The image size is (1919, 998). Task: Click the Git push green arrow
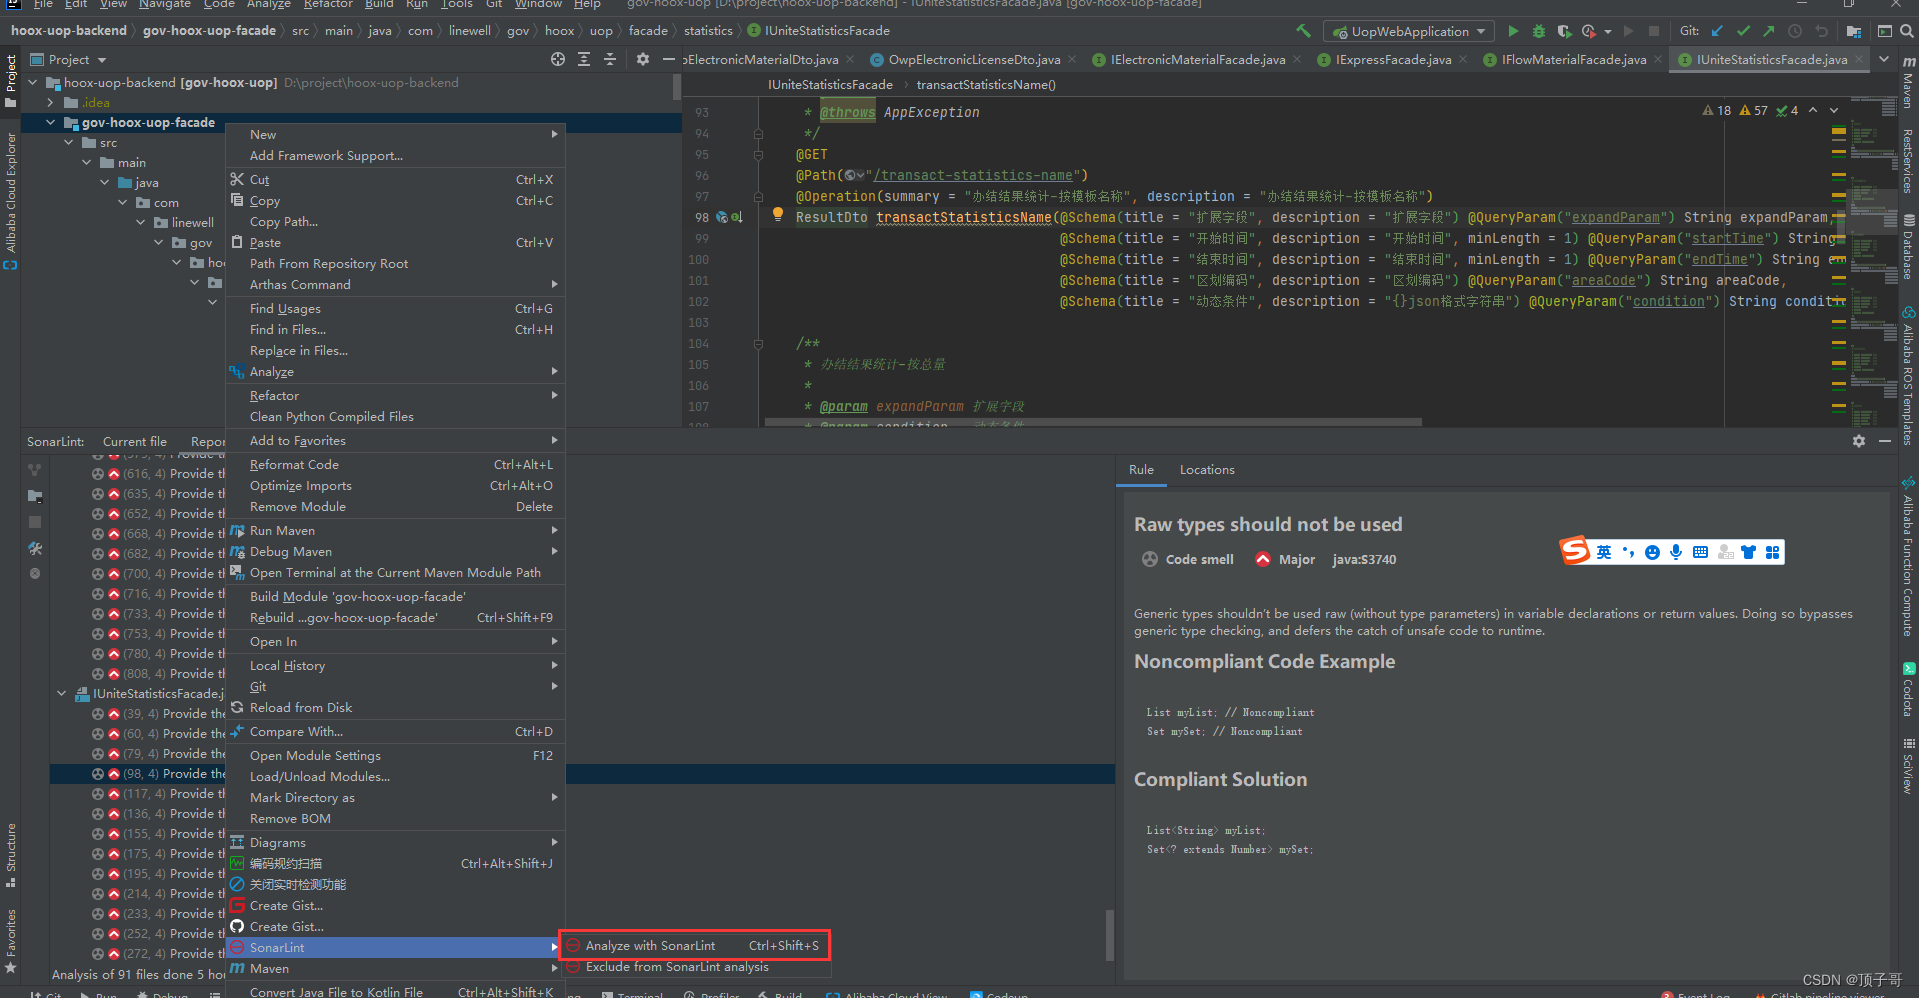point(1769,31)
